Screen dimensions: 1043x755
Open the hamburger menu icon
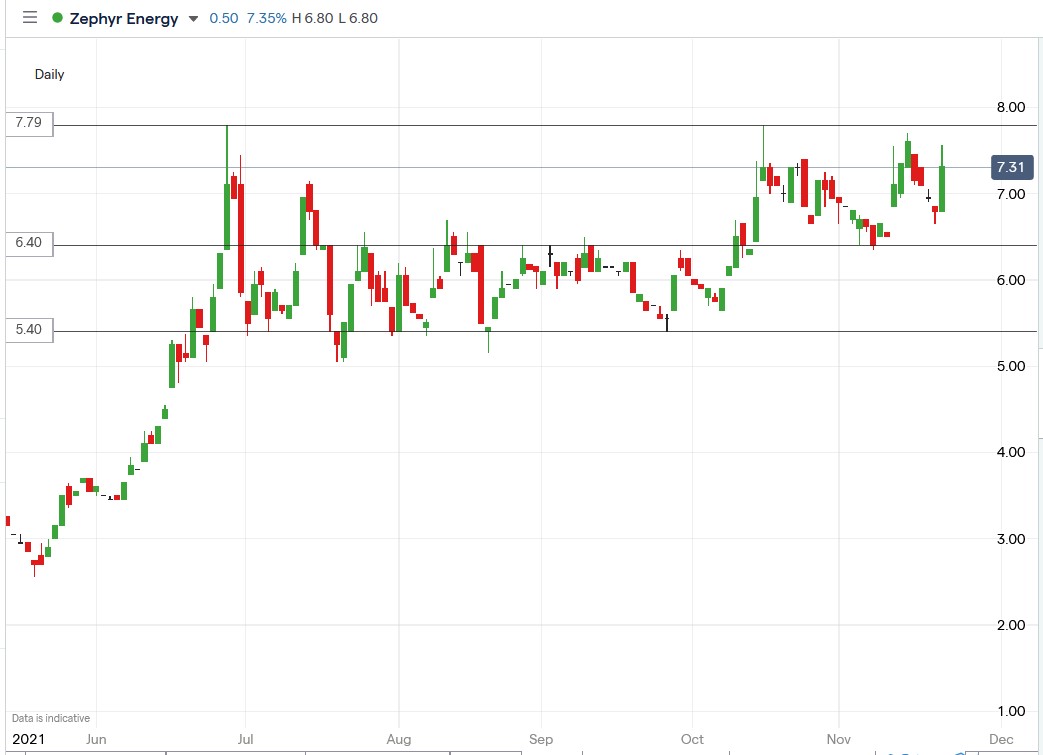[30, 17]
